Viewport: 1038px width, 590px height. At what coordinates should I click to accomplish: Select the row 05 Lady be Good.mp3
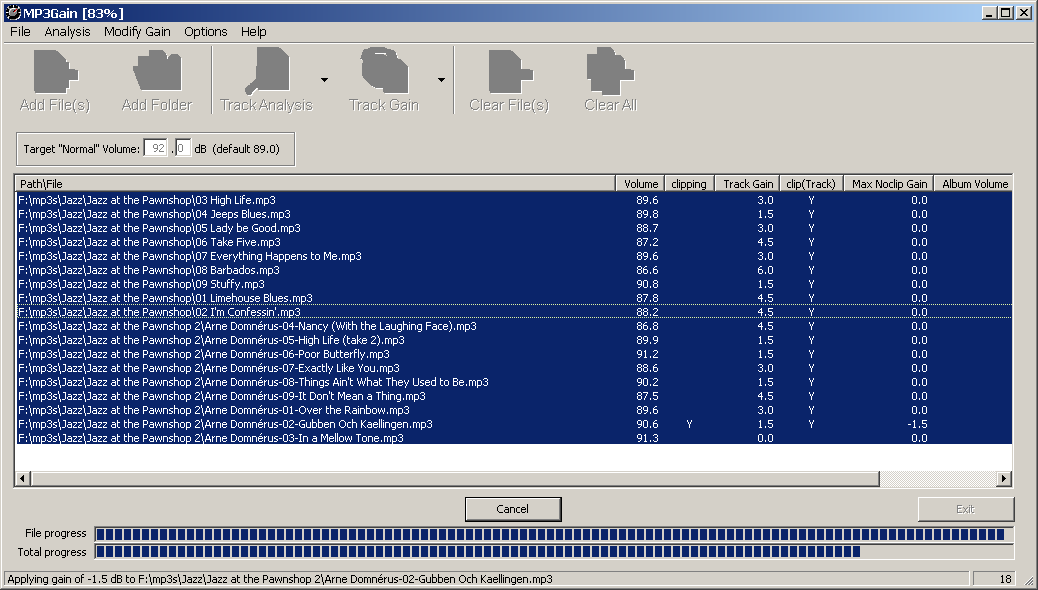click(x=514, y=228)
